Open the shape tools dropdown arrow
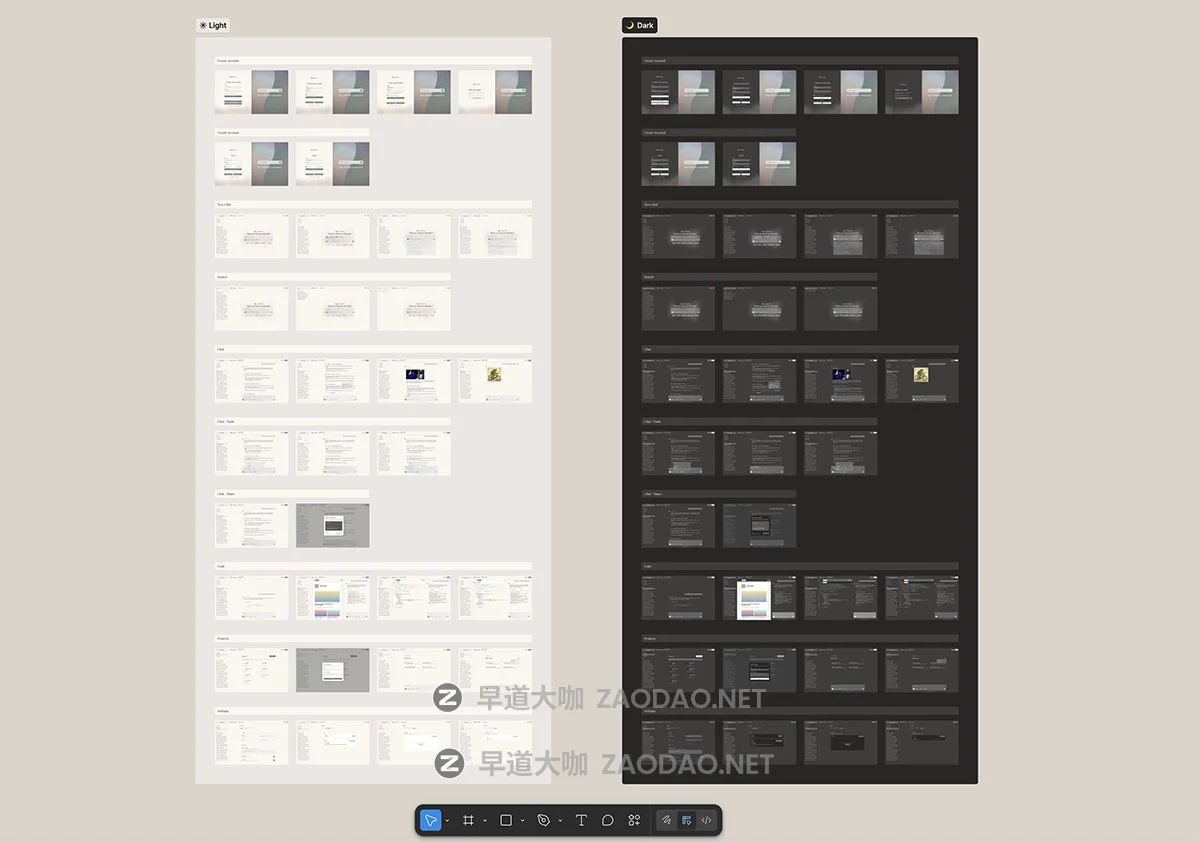 [522, 821]
